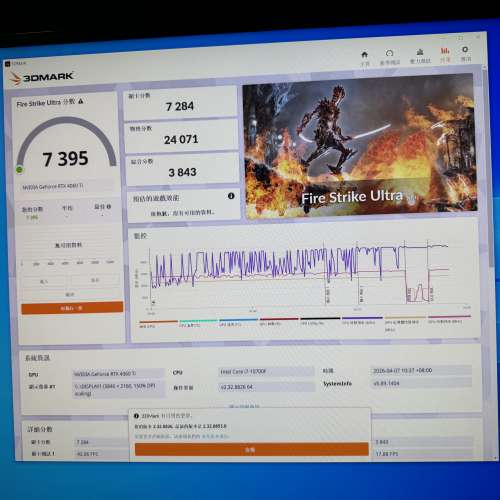
Task: Click the green dot on the score gauge
Action: 19,170
